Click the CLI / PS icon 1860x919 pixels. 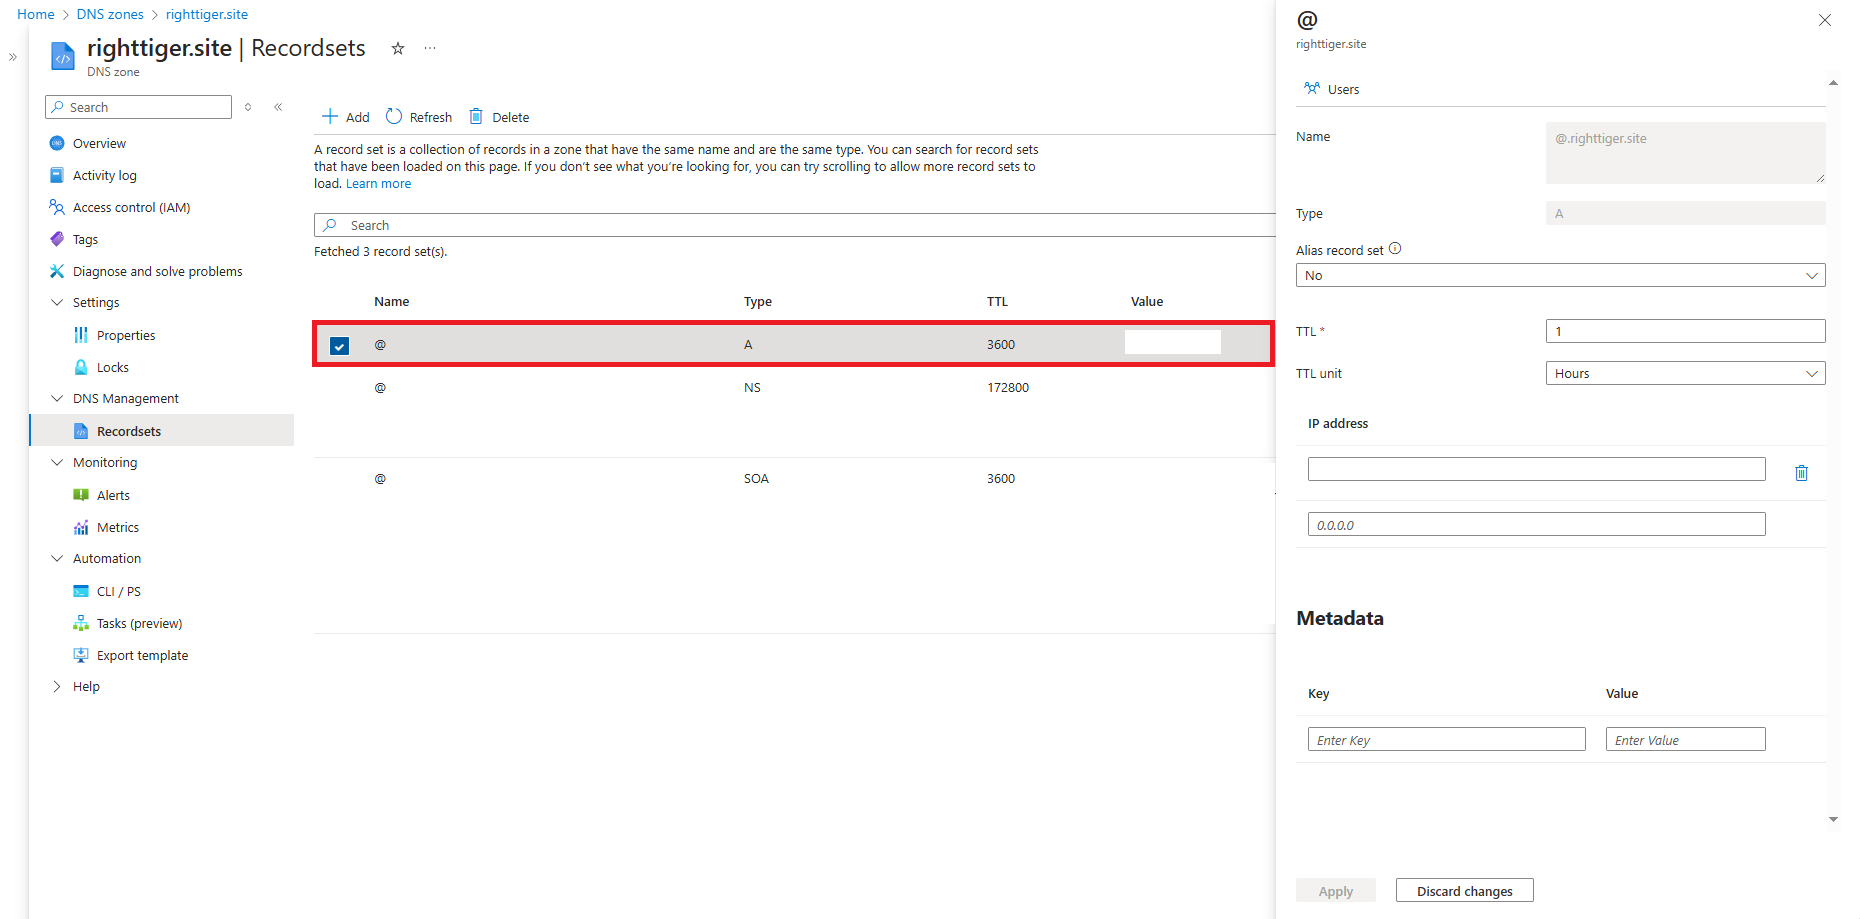coord(81,591)
